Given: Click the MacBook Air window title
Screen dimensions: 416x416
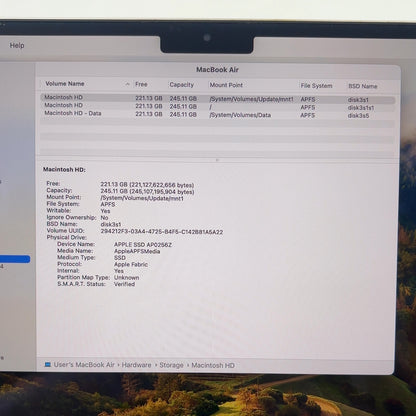Looking at the screenshot, I should [x=217, y=70].
